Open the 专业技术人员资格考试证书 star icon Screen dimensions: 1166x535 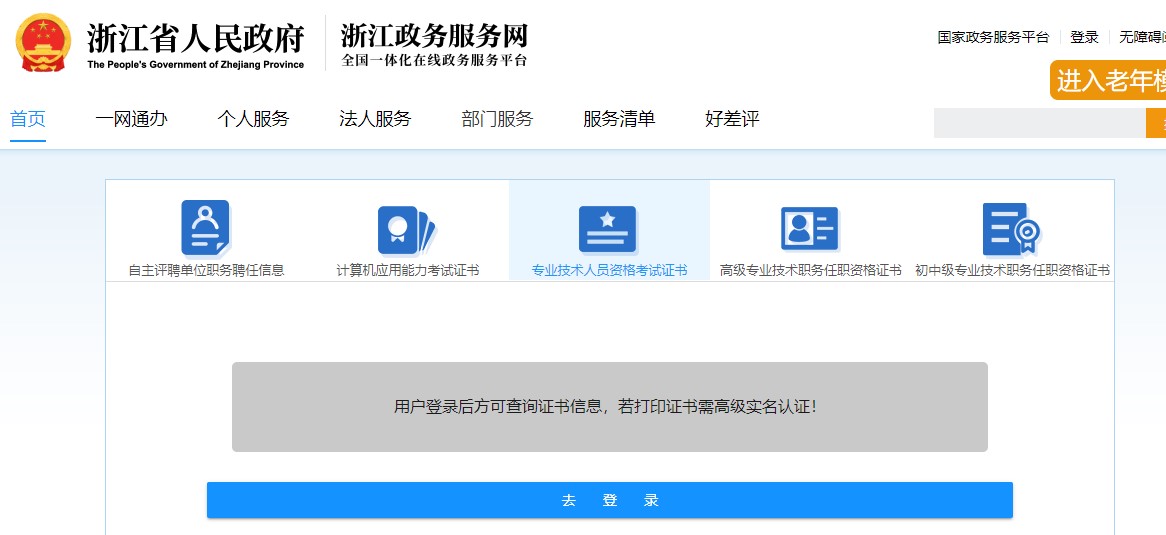point(608,230)
